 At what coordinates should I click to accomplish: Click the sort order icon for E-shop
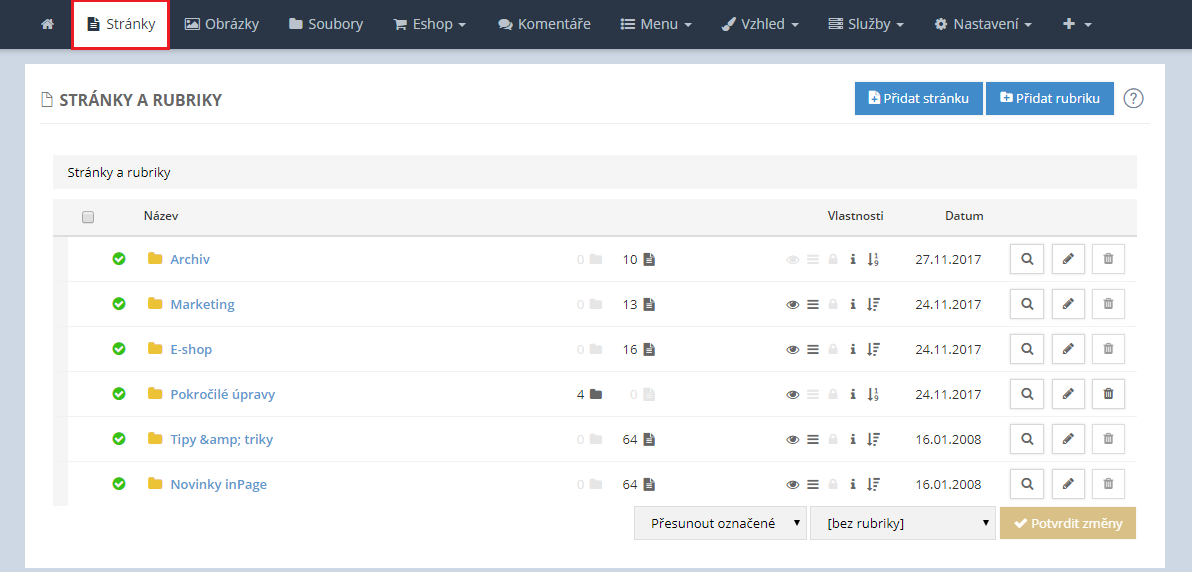(873, 349)
